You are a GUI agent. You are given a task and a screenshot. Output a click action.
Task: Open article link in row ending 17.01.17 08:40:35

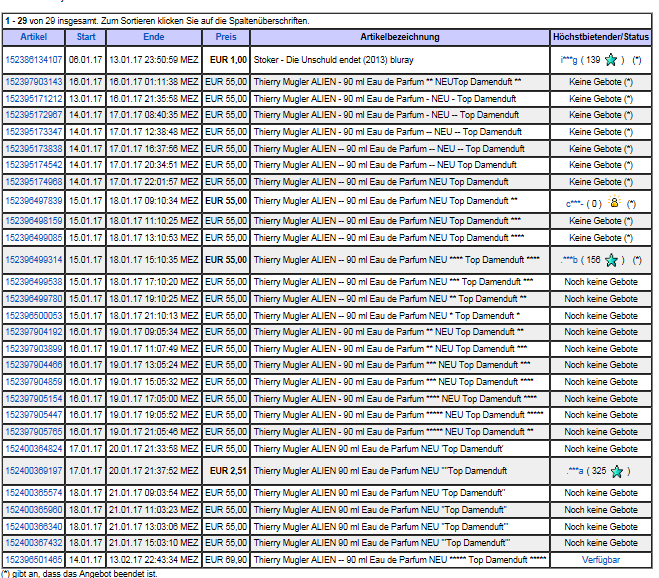(x=34, y=115)
